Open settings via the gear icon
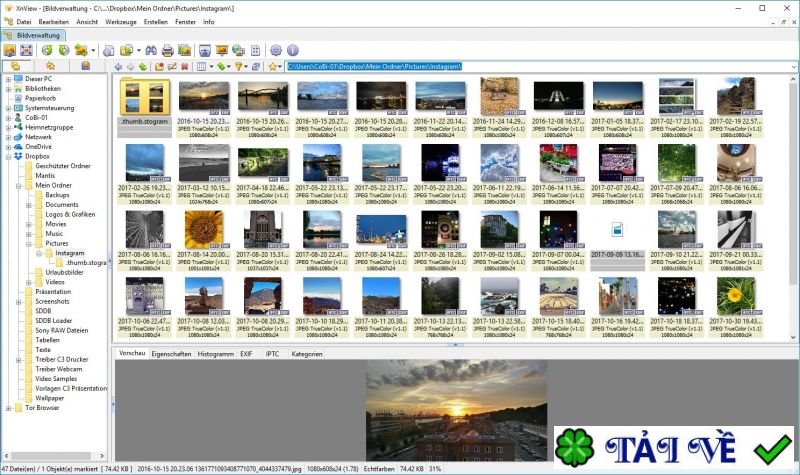800x475 pixels. click(276, 50)
